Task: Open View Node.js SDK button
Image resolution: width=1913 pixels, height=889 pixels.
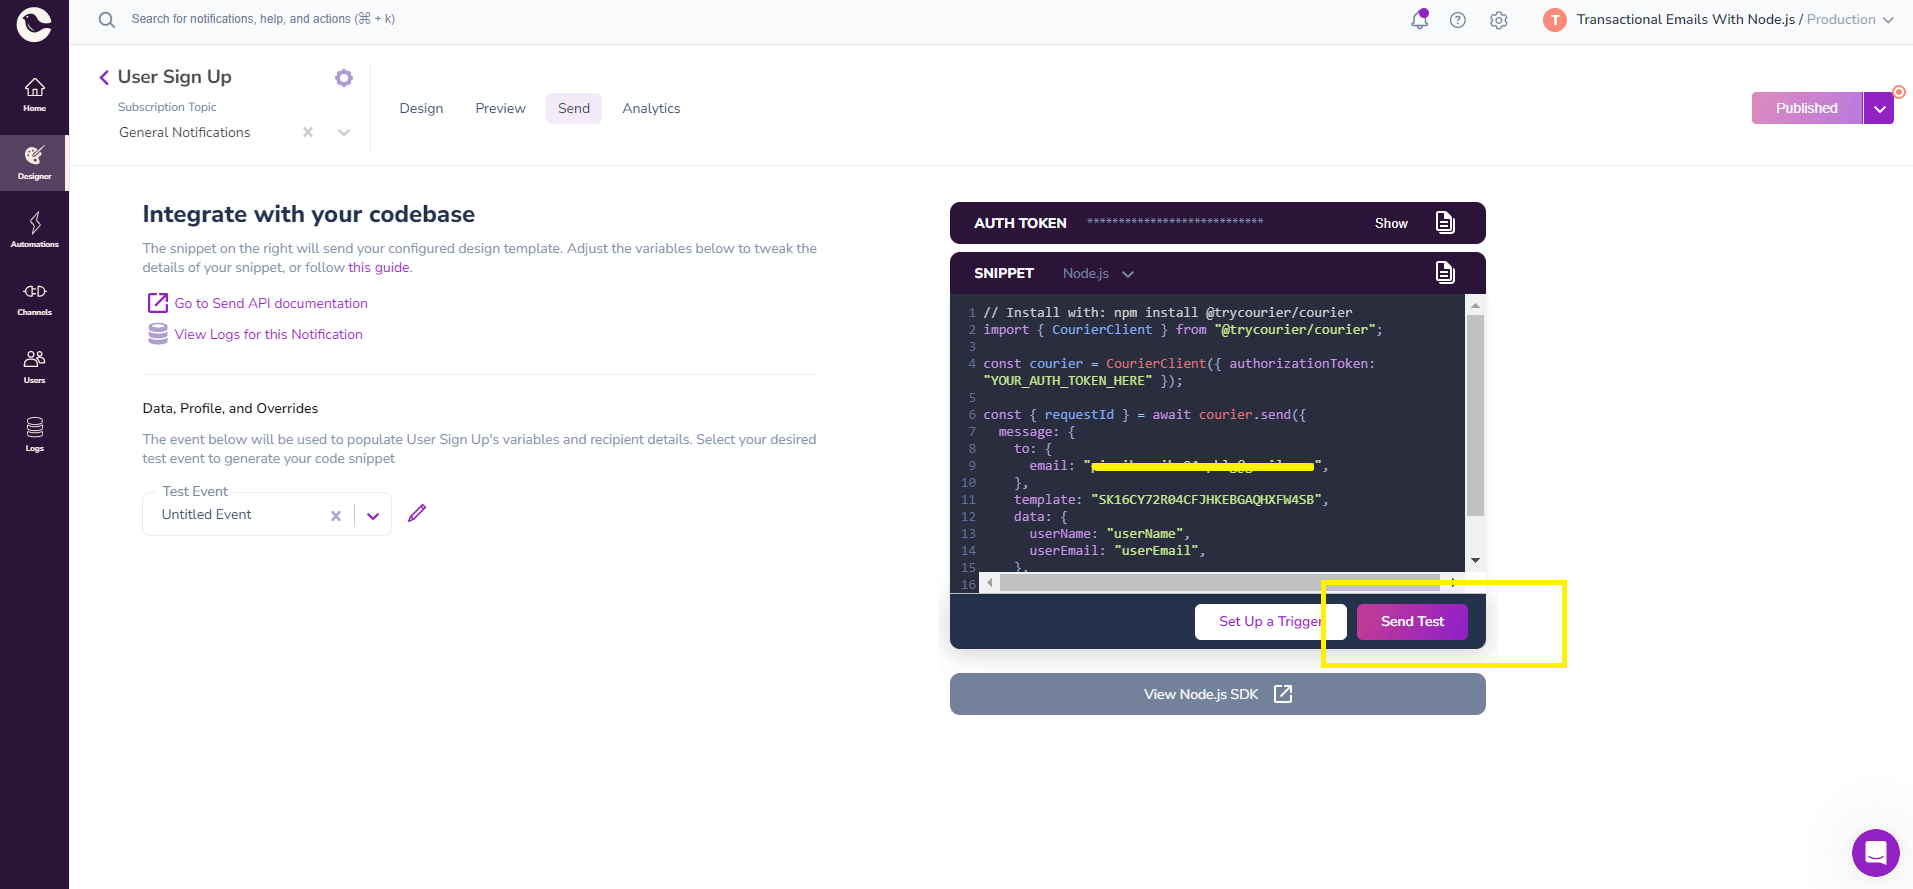Action: point(1218,694)
